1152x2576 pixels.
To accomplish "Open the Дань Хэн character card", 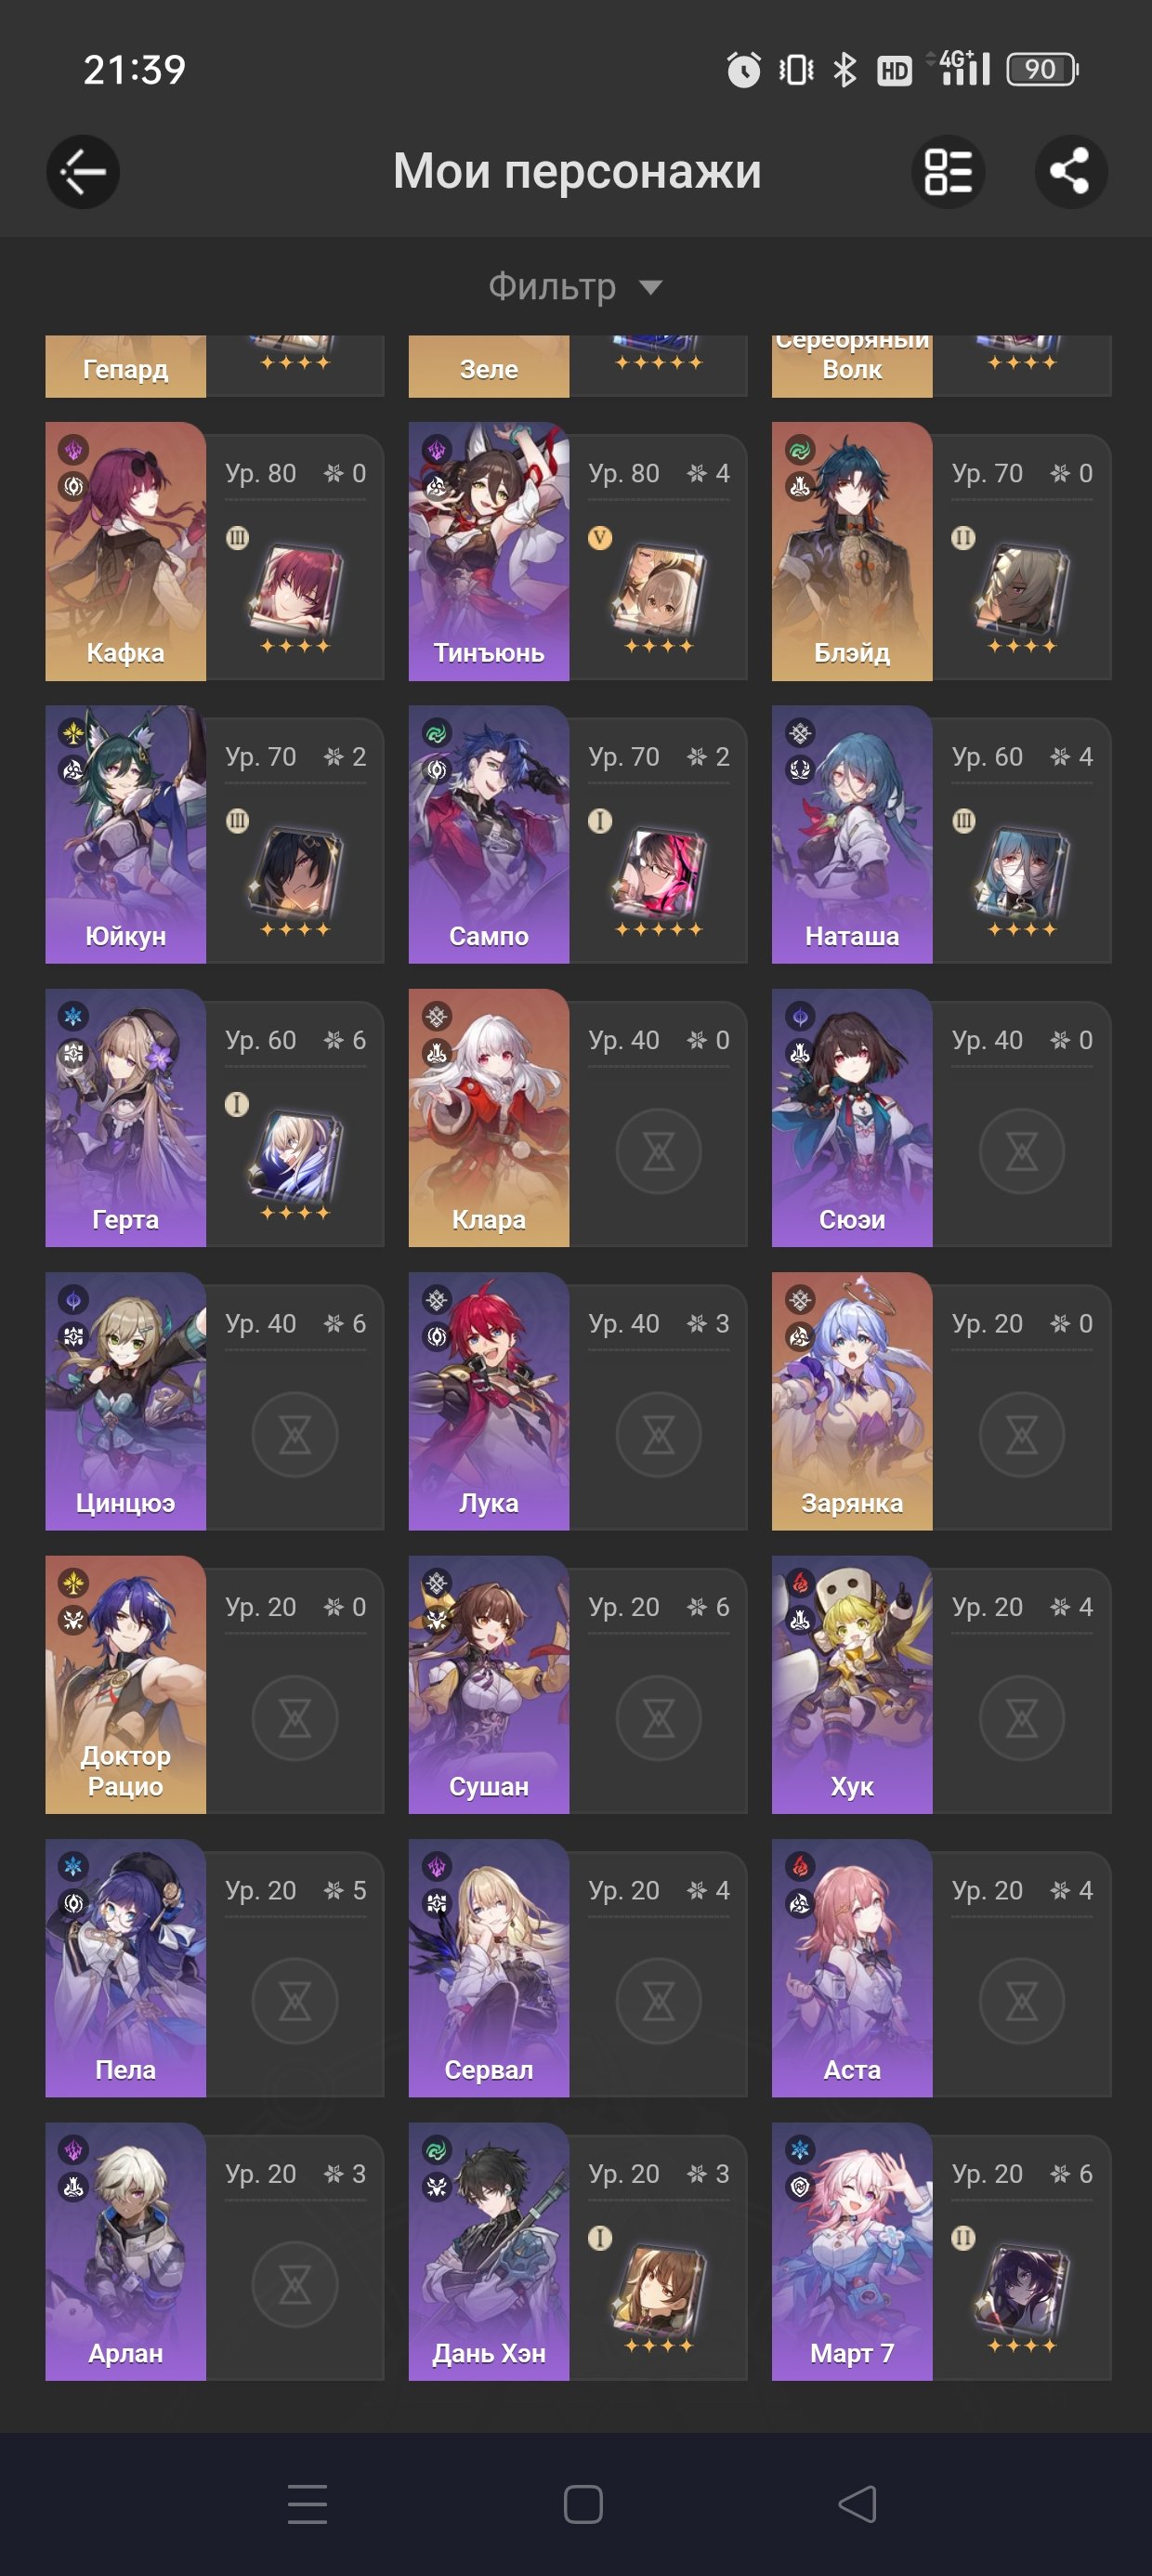I will tap(578, 2251).
